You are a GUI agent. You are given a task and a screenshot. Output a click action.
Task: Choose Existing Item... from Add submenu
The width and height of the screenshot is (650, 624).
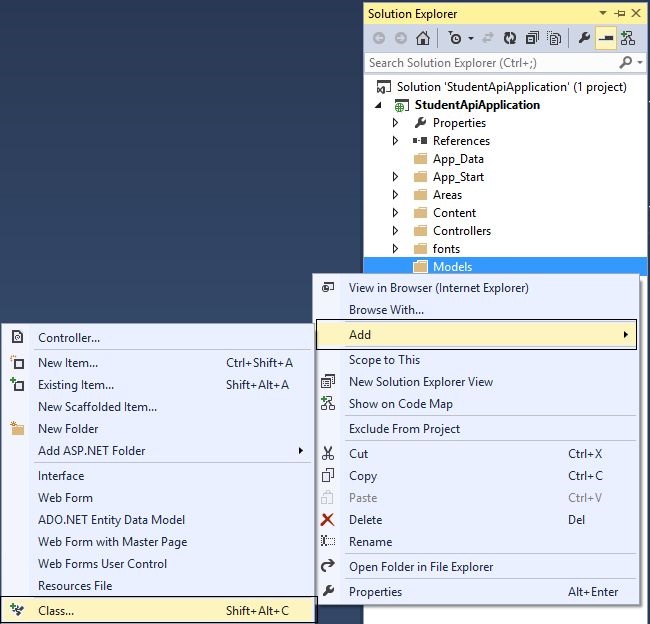point(158,385)
